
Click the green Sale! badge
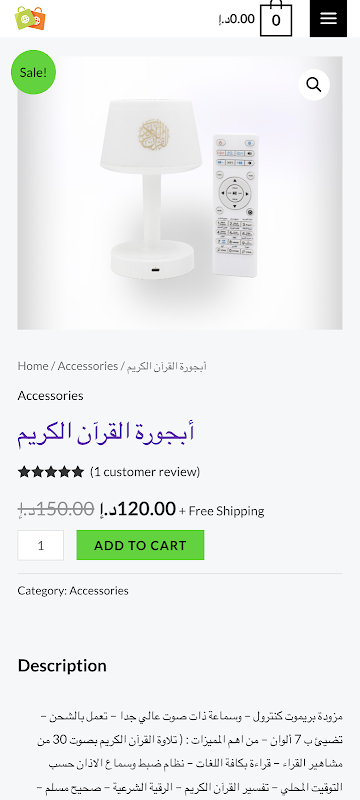(x=33, y=72)
